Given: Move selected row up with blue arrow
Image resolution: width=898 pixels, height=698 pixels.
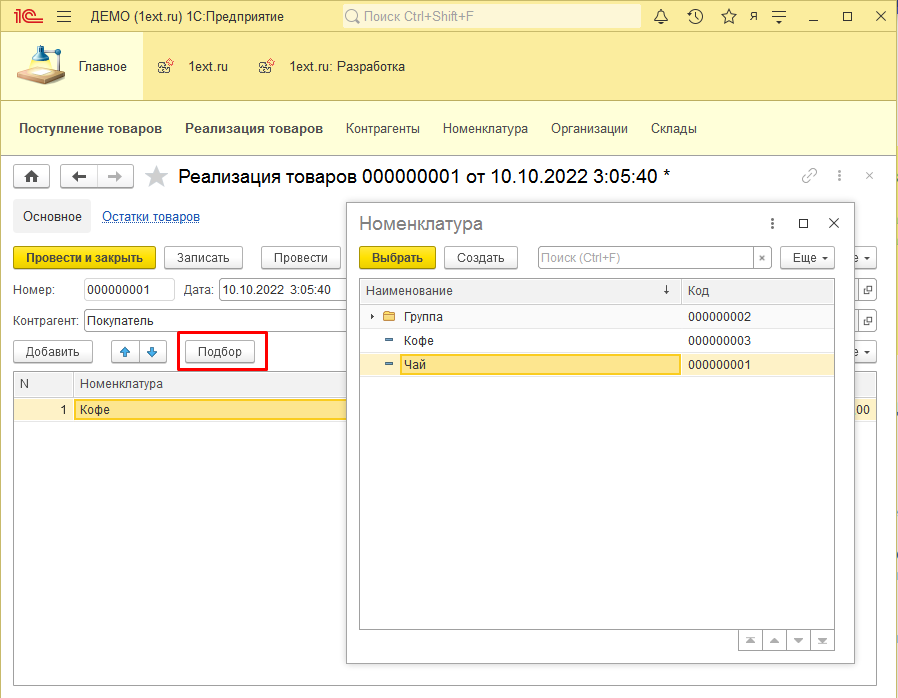Looking at the screenshot, I should click(124, 351).
